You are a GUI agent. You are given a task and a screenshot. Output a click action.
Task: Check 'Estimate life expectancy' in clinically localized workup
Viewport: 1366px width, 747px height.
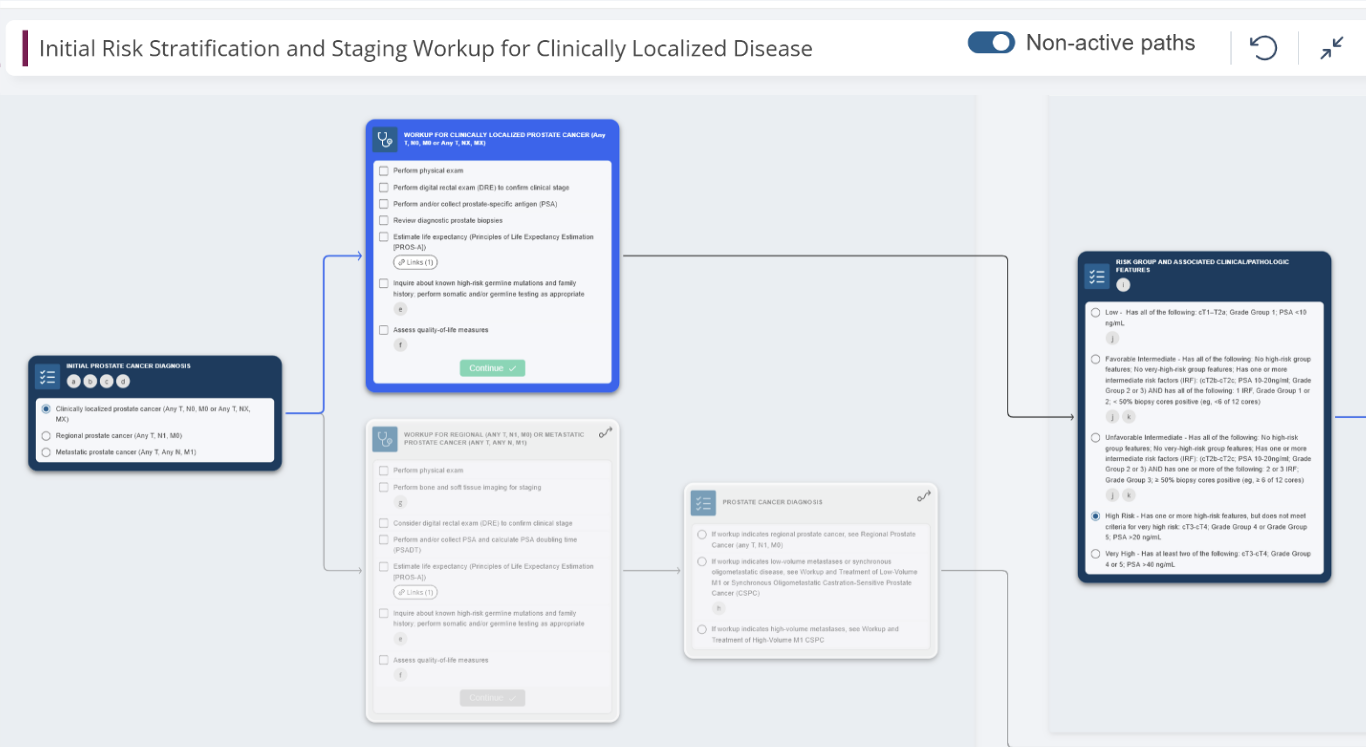pyautogui.click(x=384, y=237)
